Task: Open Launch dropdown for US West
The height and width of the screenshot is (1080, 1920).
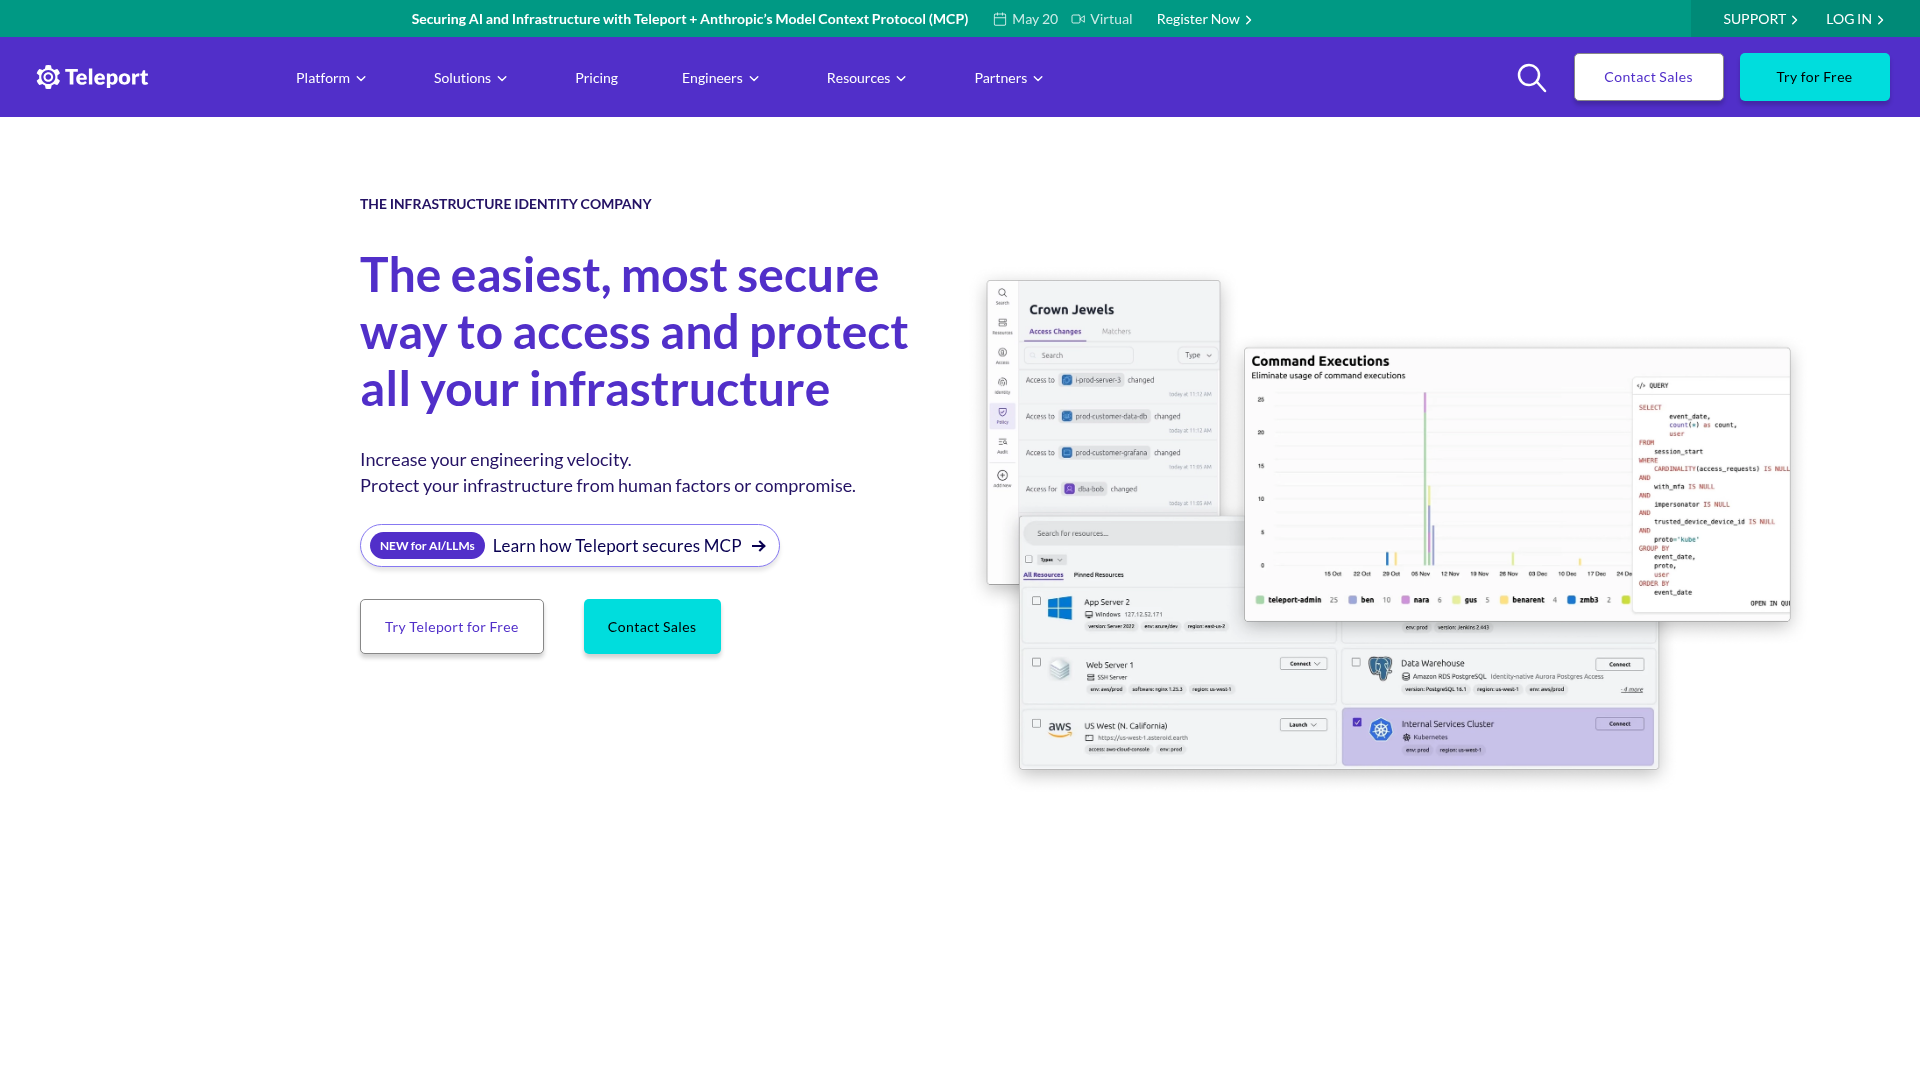Action: click(1304, 724)
